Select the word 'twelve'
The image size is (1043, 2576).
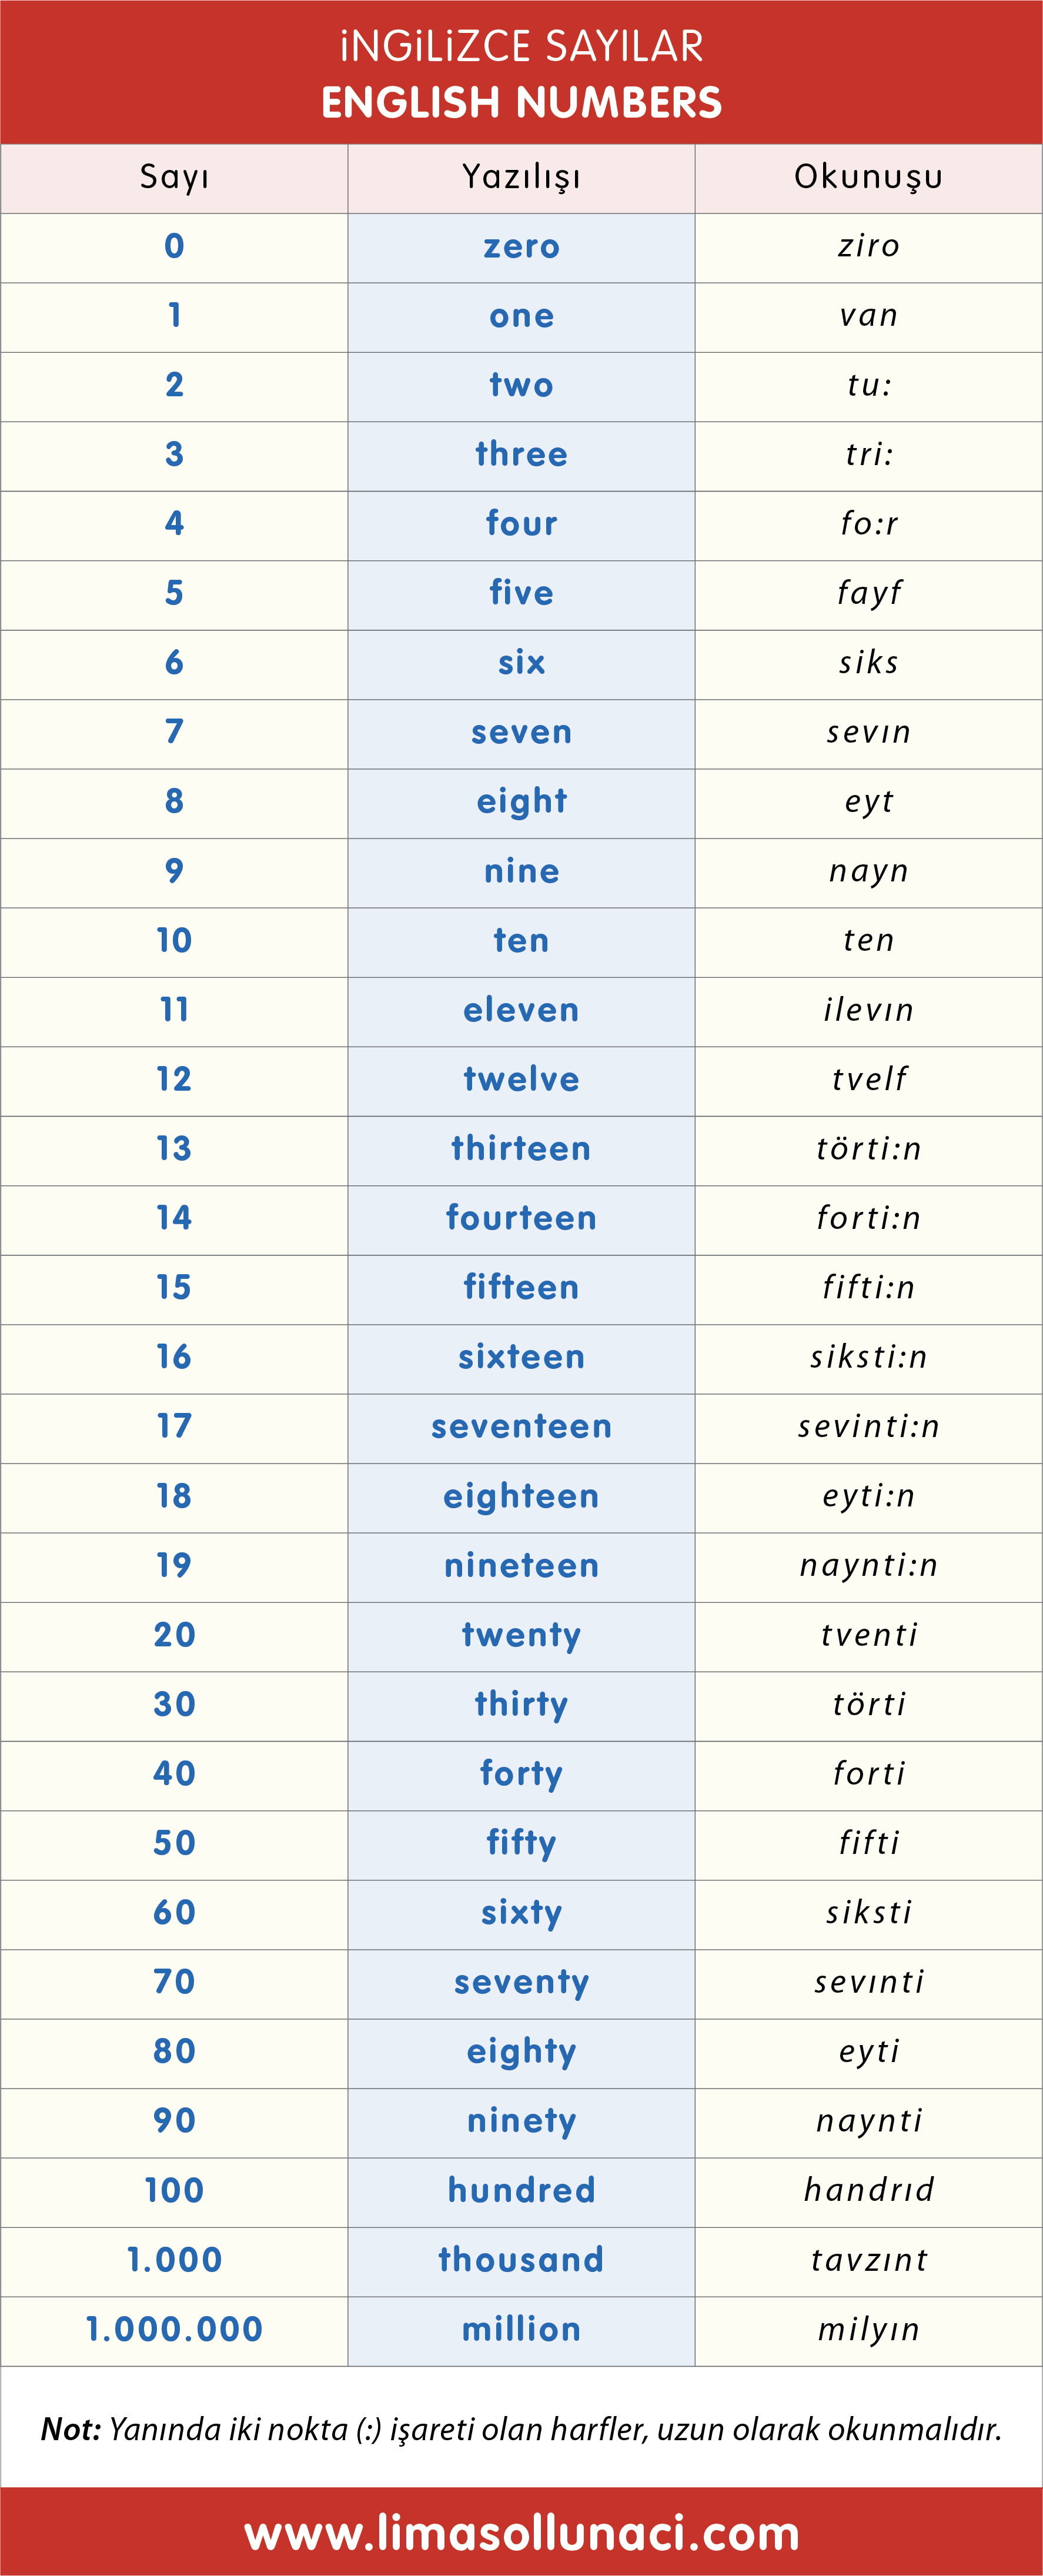point(521,1079)
